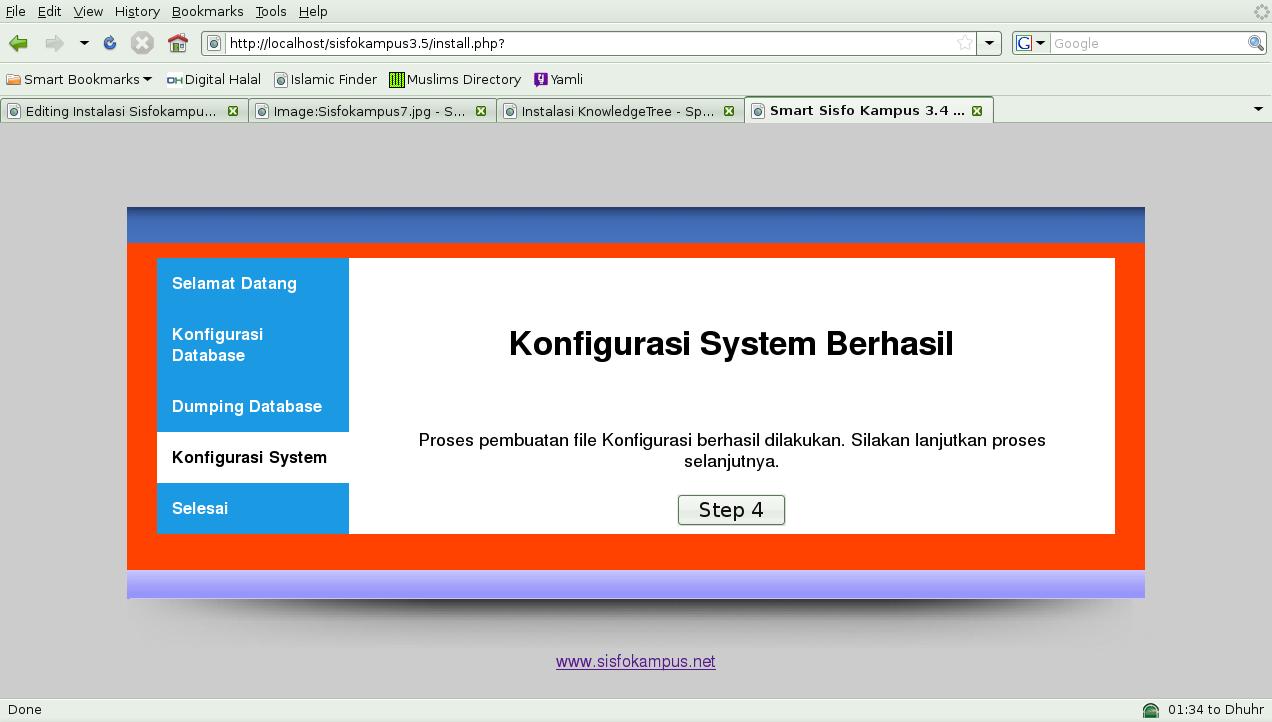This screenshot has width=1272, height=722.
Task: Open the list all tabs dropdown
Action: coord(1258,109)
